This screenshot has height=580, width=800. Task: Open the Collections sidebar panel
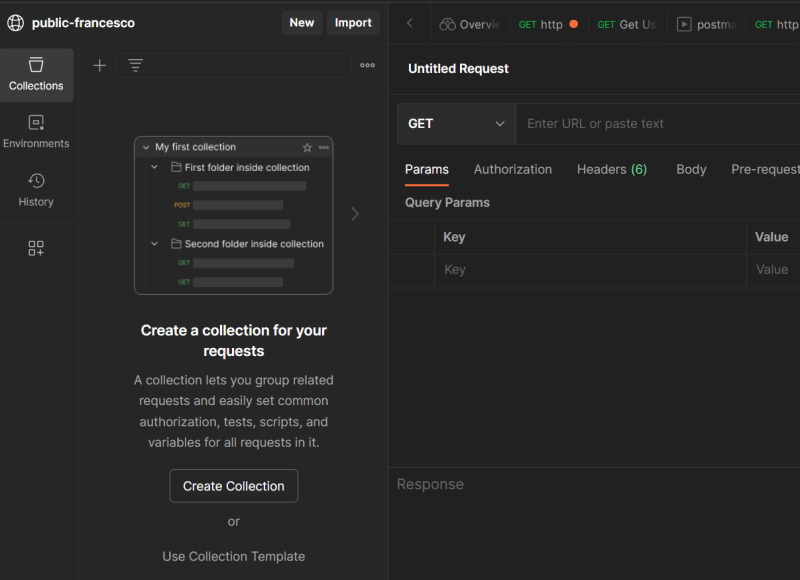[x=36, y=74]
